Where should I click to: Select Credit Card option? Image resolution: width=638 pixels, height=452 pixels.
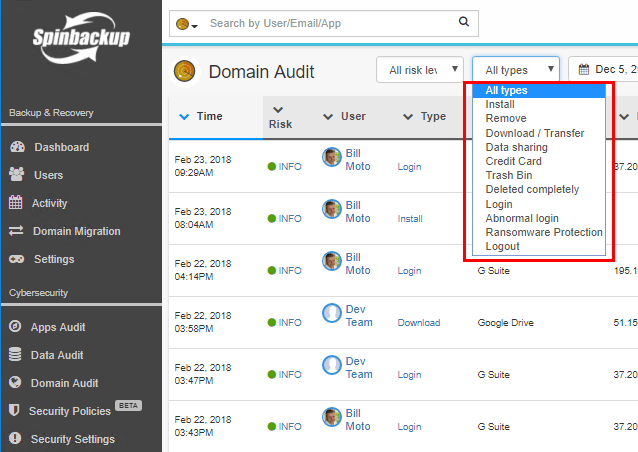(539, 161)
